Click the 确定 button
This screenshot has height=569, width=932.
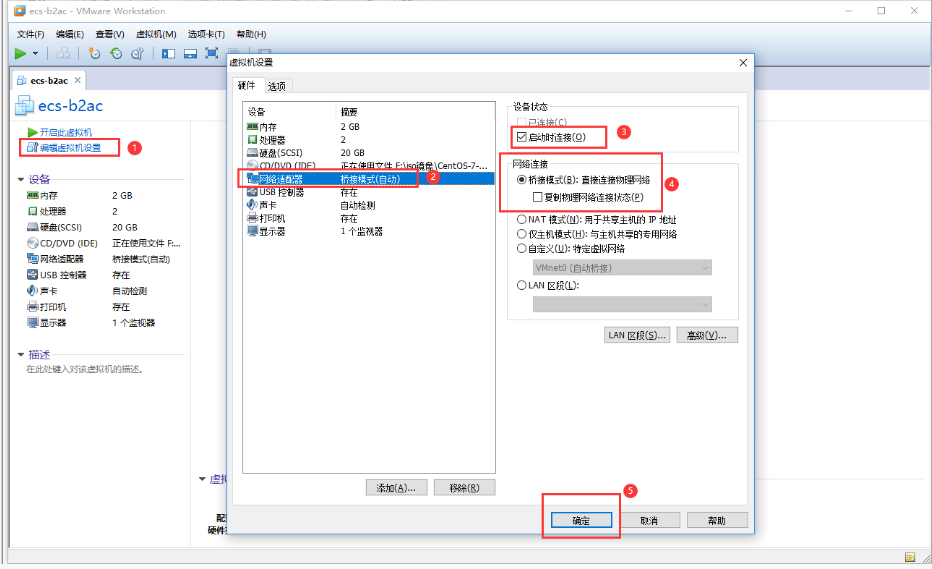pyautogui.click(x=581, y=520)
